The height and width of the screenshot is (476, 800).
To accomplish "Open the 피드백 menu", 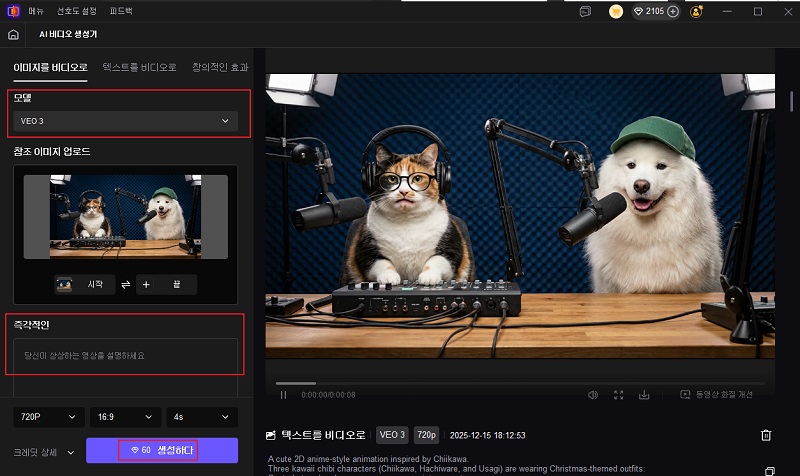I will coord(121,11).
